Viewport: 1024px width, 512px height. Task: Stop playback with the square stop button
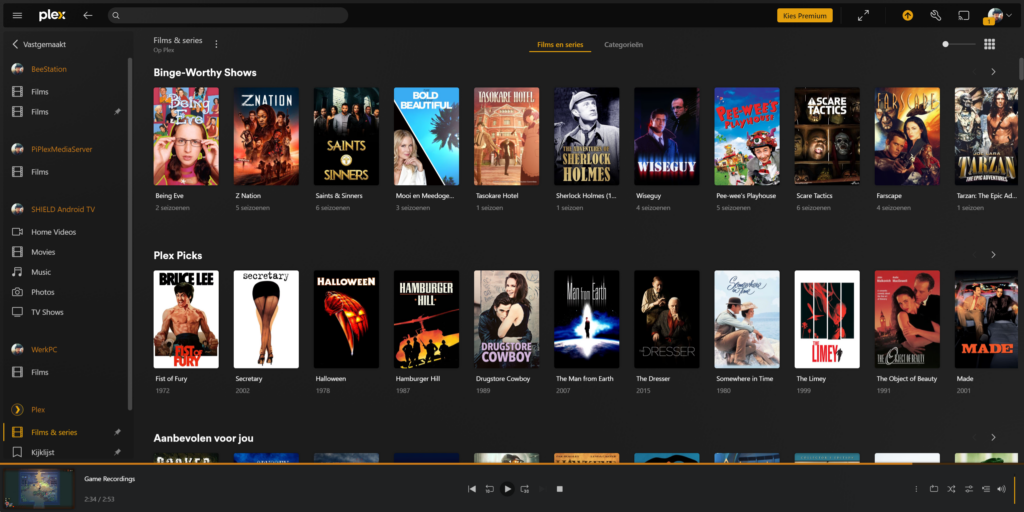pyautogui.click(x=560, y=489)
